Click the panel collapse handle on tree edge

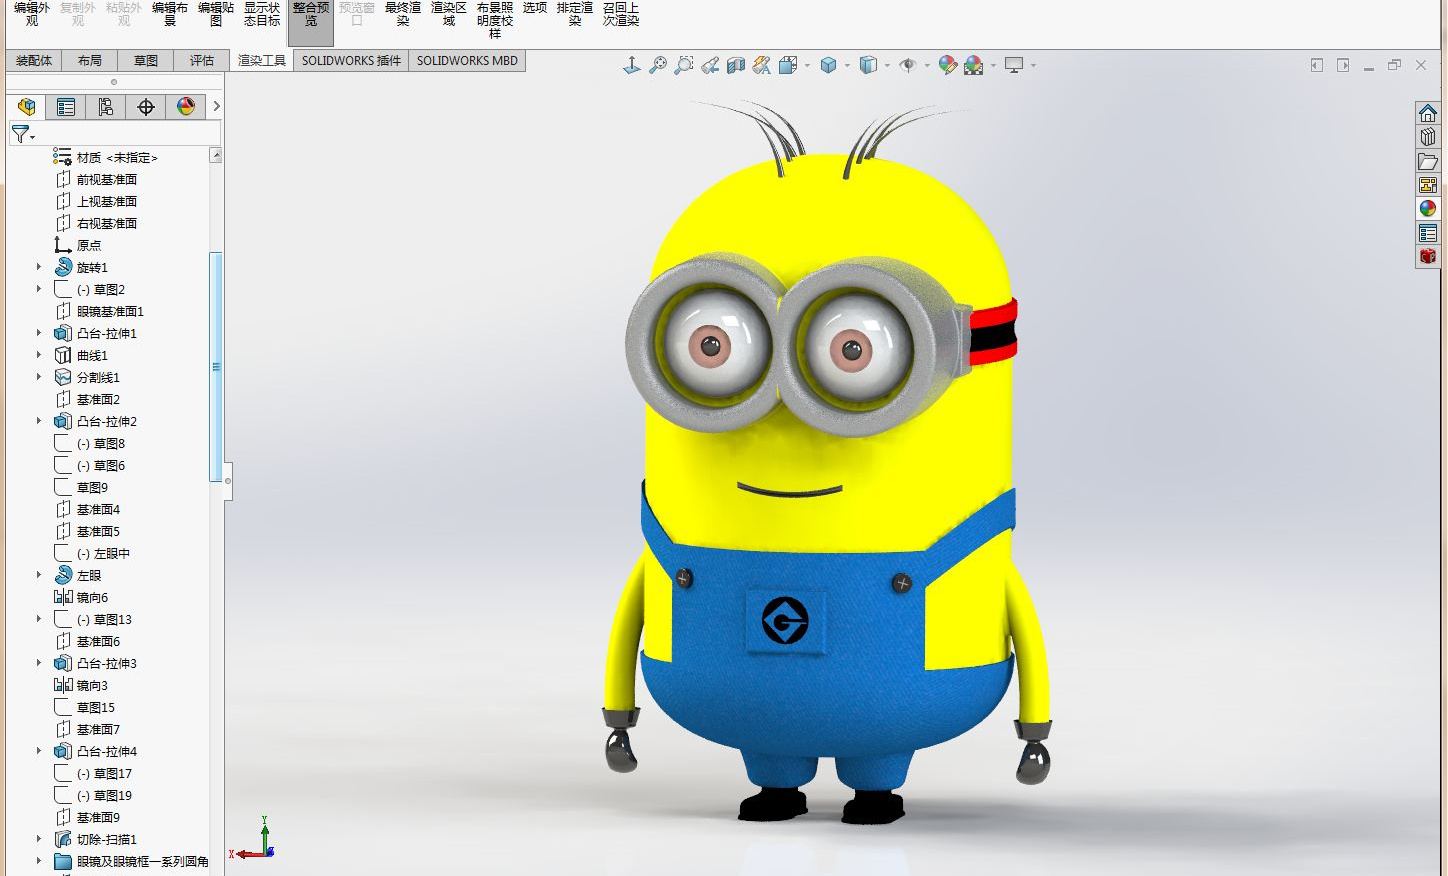click(228, 481)
